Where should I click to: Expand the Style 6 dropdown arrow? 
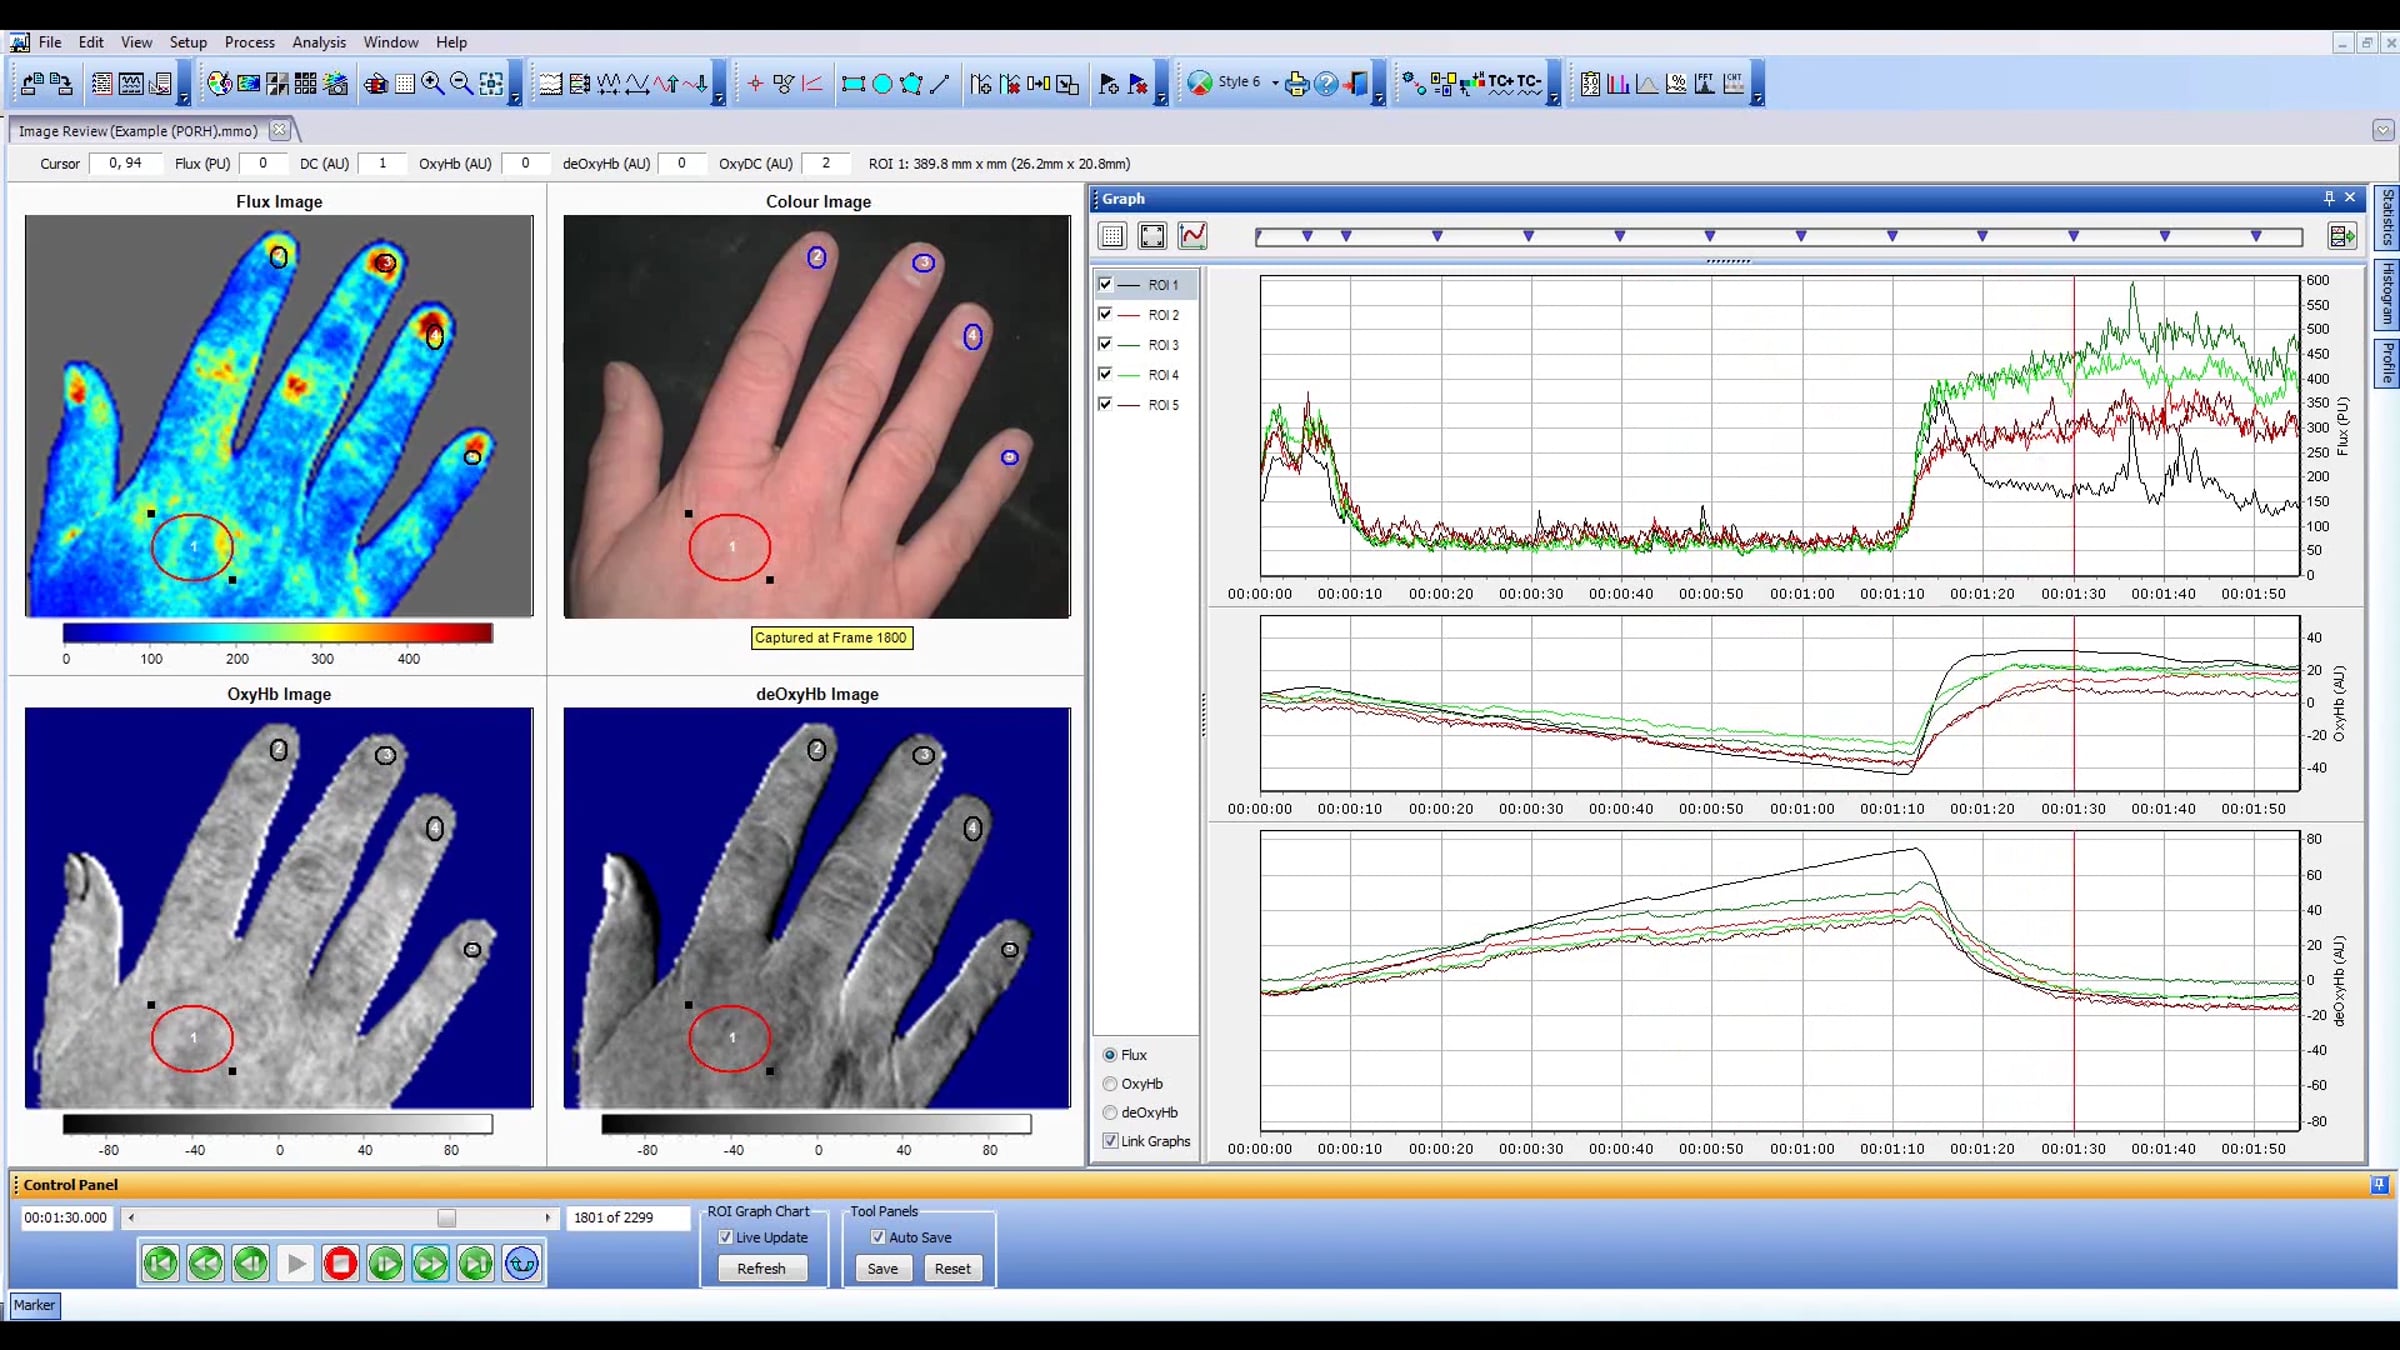(1275, 83)
